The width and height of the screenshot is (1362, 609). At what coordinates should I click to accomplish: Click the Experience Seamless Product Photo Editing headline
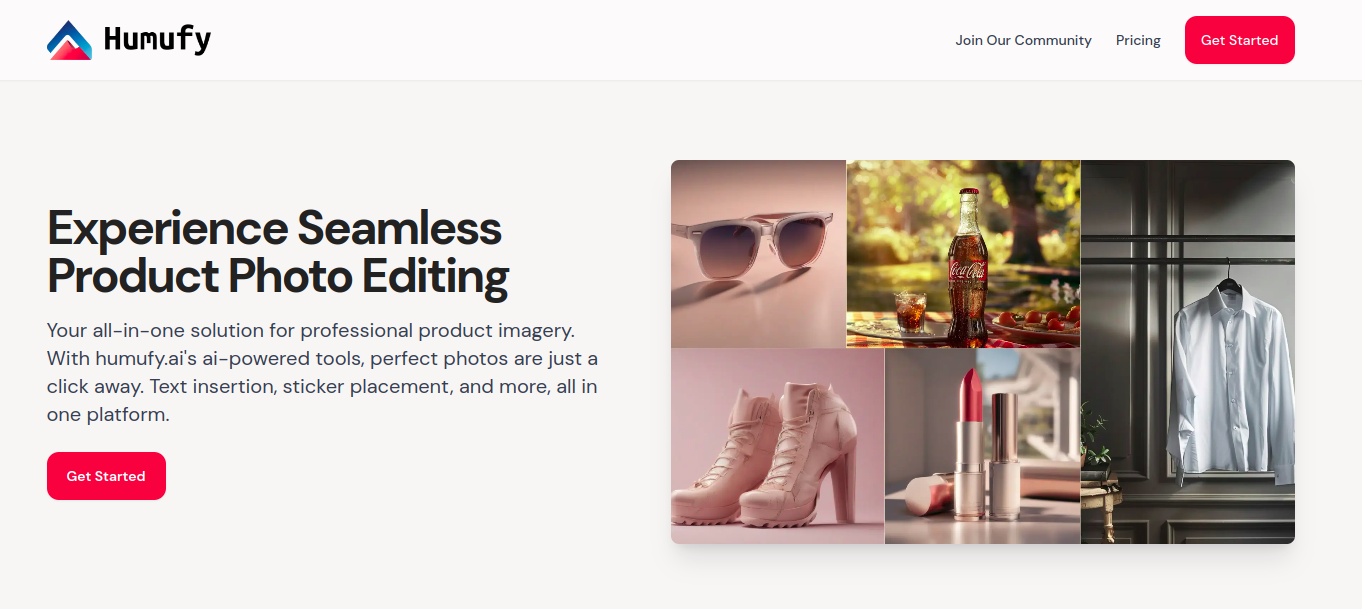point(278,252)
